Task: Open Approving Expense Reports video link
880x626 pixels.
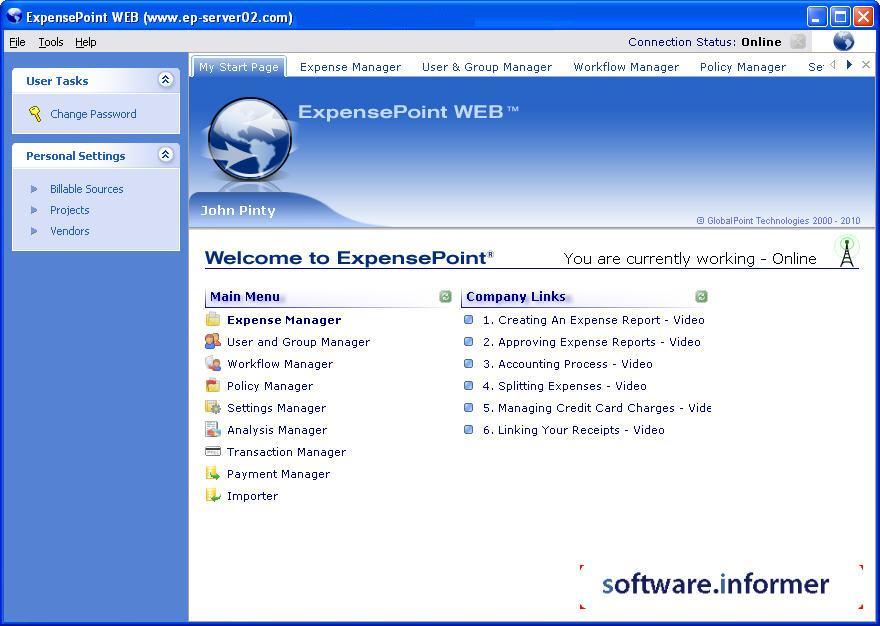Action: coord(592,342)
